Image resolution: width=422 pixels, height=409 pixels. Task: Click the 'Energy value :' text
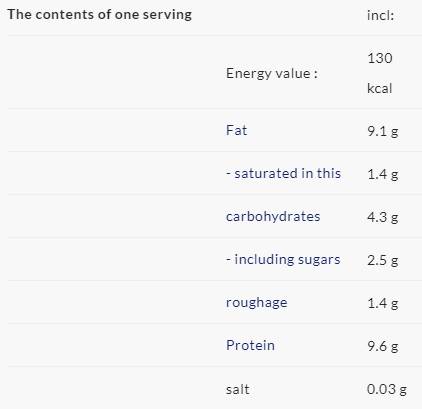pyautogui.click(x=272, y=74)
